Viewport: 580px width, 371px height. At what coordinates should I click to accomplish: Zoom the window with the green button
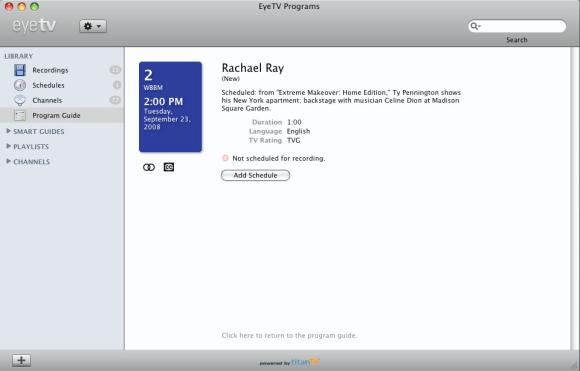(34, 6)
